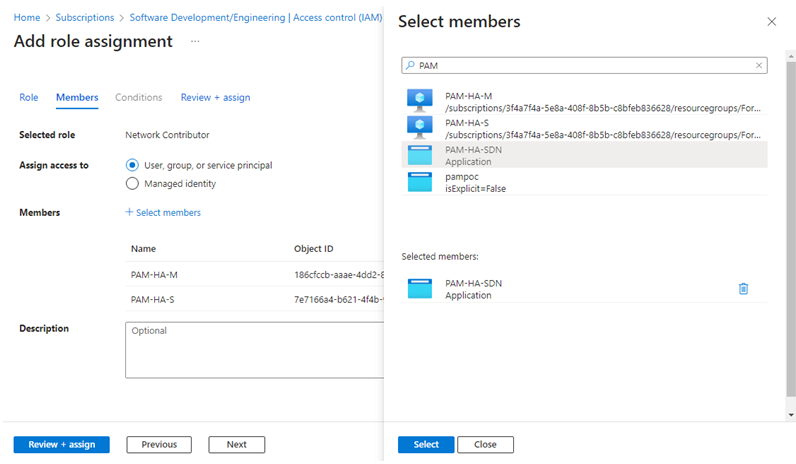Go to the Review + assign tab
Screen dimensions: 796x464
[x=215, y=97]
